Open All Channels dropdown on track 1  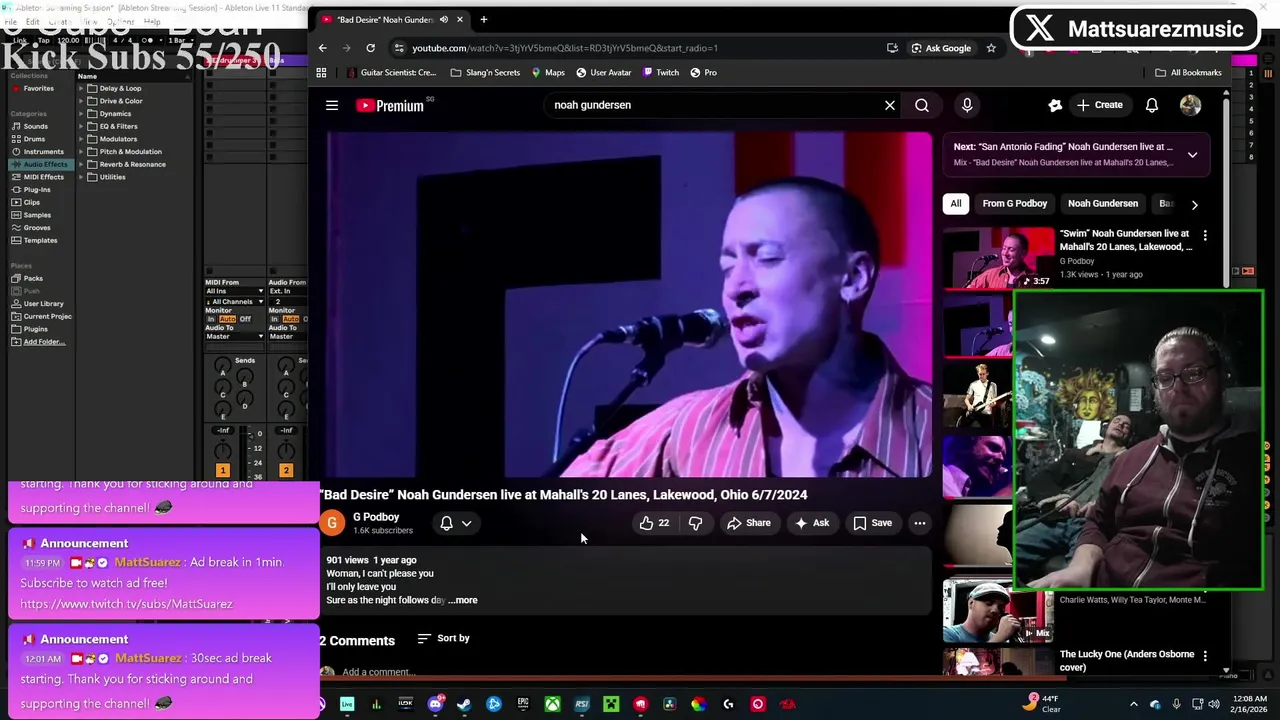click(235, 301)
